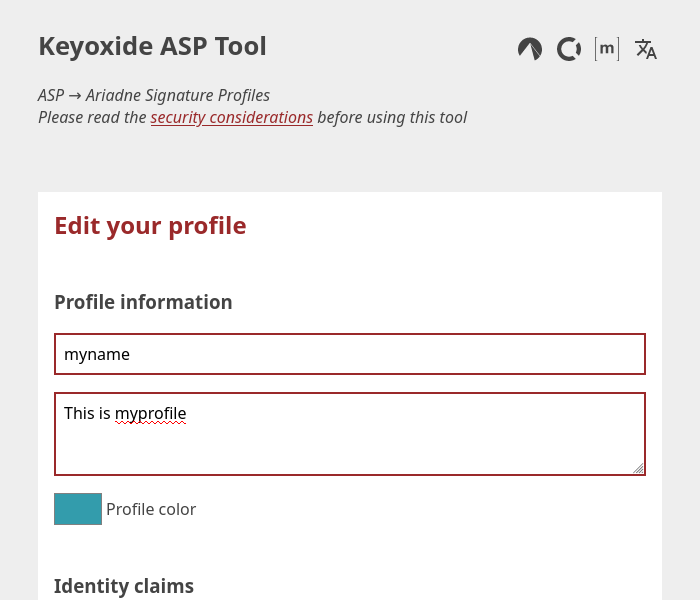Click the name field containing myname
700x600 pixels.
click(350, 354)
